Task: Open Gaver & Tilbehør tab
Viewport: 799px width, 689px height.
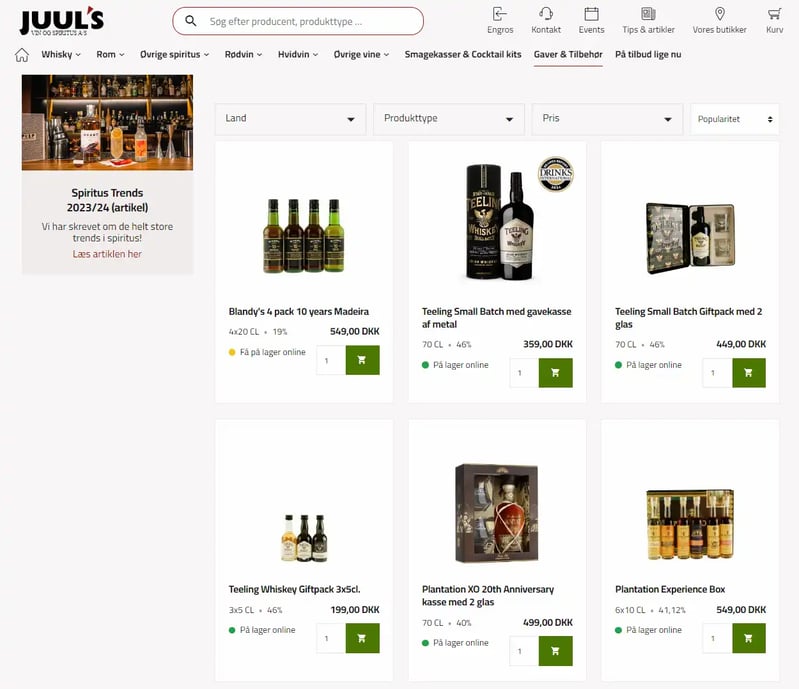Action: pos(568,55)
